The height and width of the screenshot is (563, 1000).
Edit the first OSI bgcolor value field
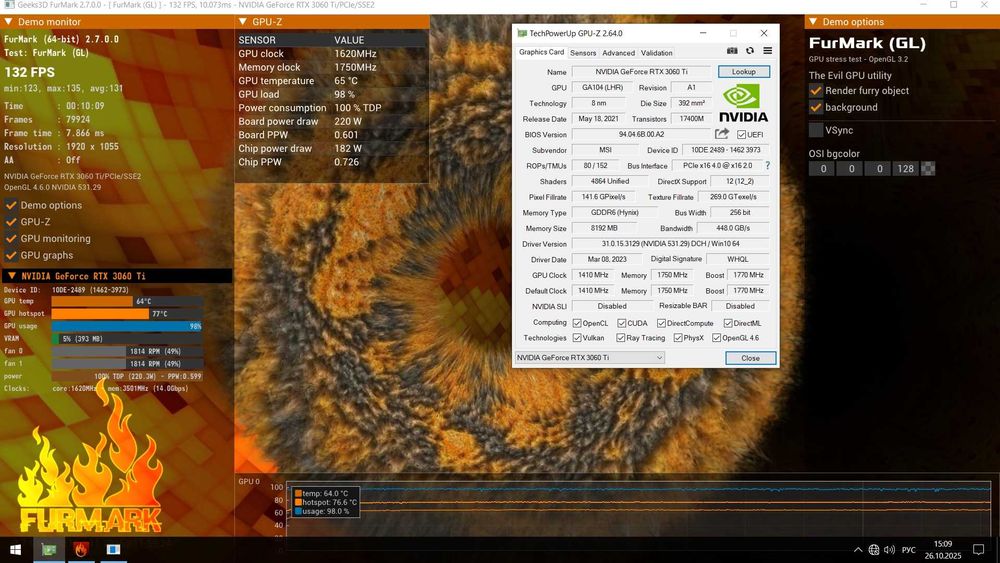[823, 169]
